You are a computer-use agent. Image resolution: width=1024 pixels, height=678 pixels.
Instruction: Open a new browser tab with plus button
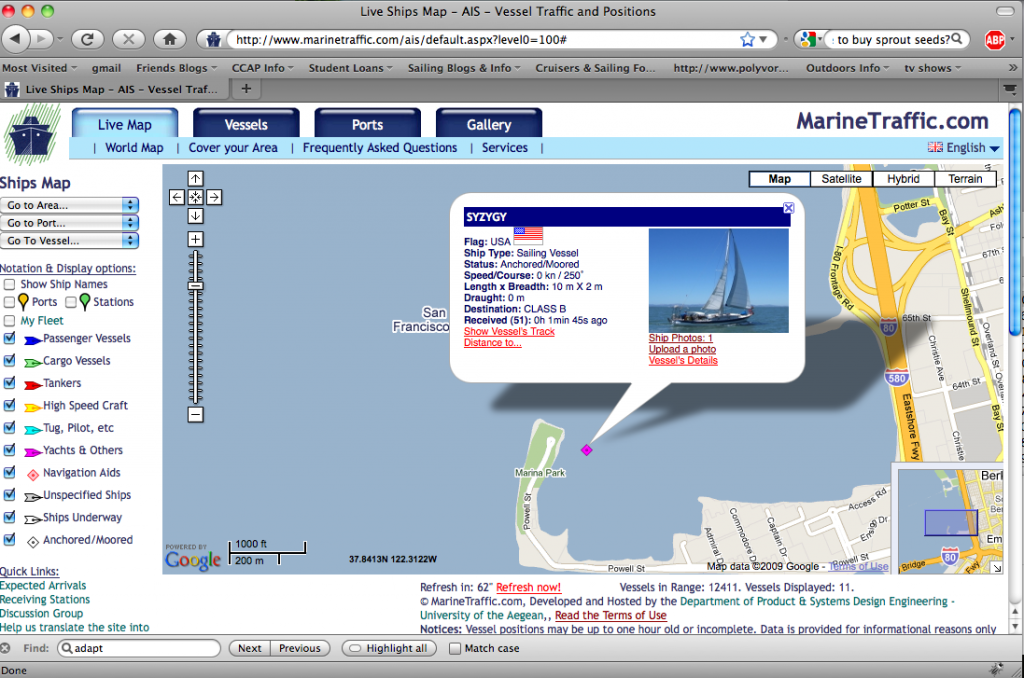click(246, 89)
